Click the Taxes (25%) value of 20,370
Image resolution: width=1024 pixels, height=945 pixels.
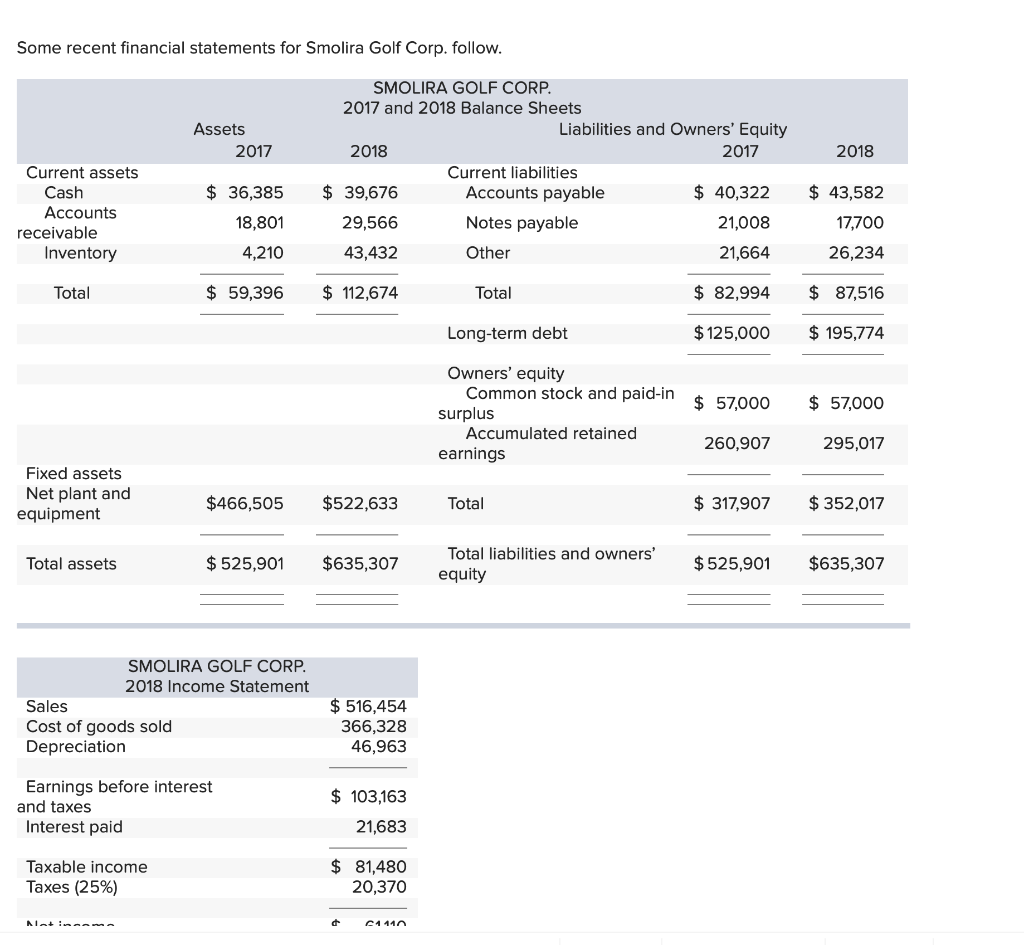381,887
